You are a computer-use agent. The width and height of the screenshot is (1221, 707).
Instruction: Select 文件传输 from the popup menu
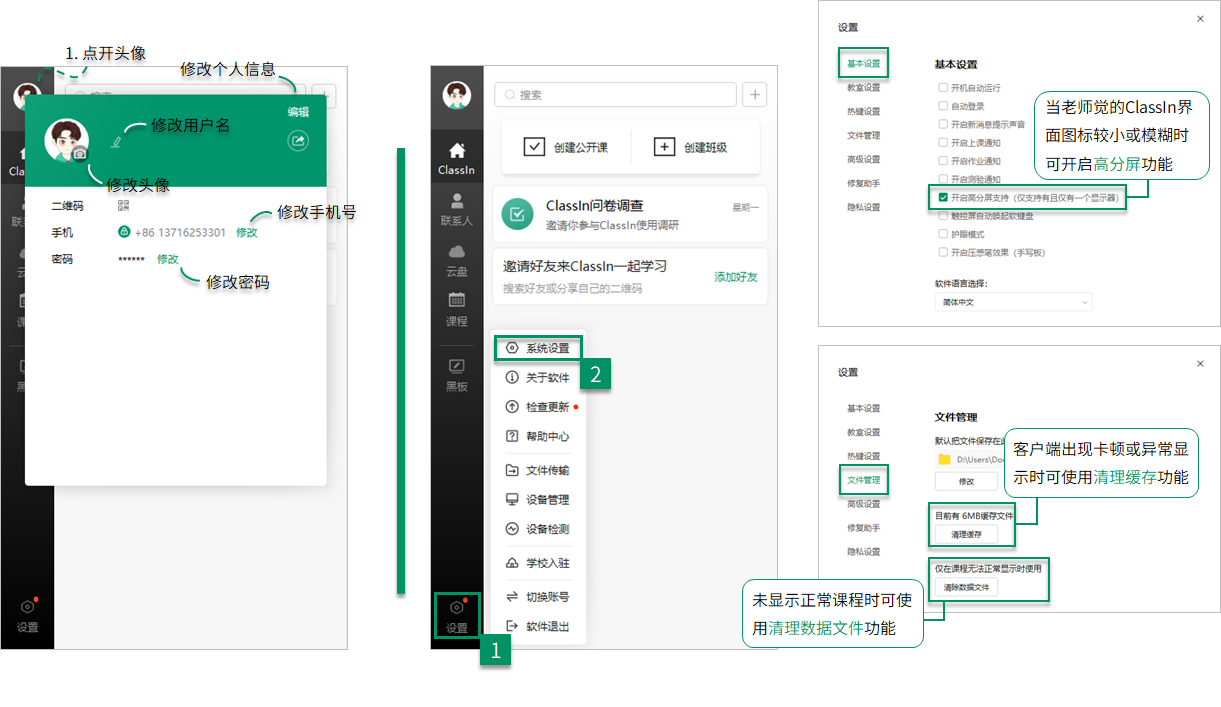(x=538, y=470)
